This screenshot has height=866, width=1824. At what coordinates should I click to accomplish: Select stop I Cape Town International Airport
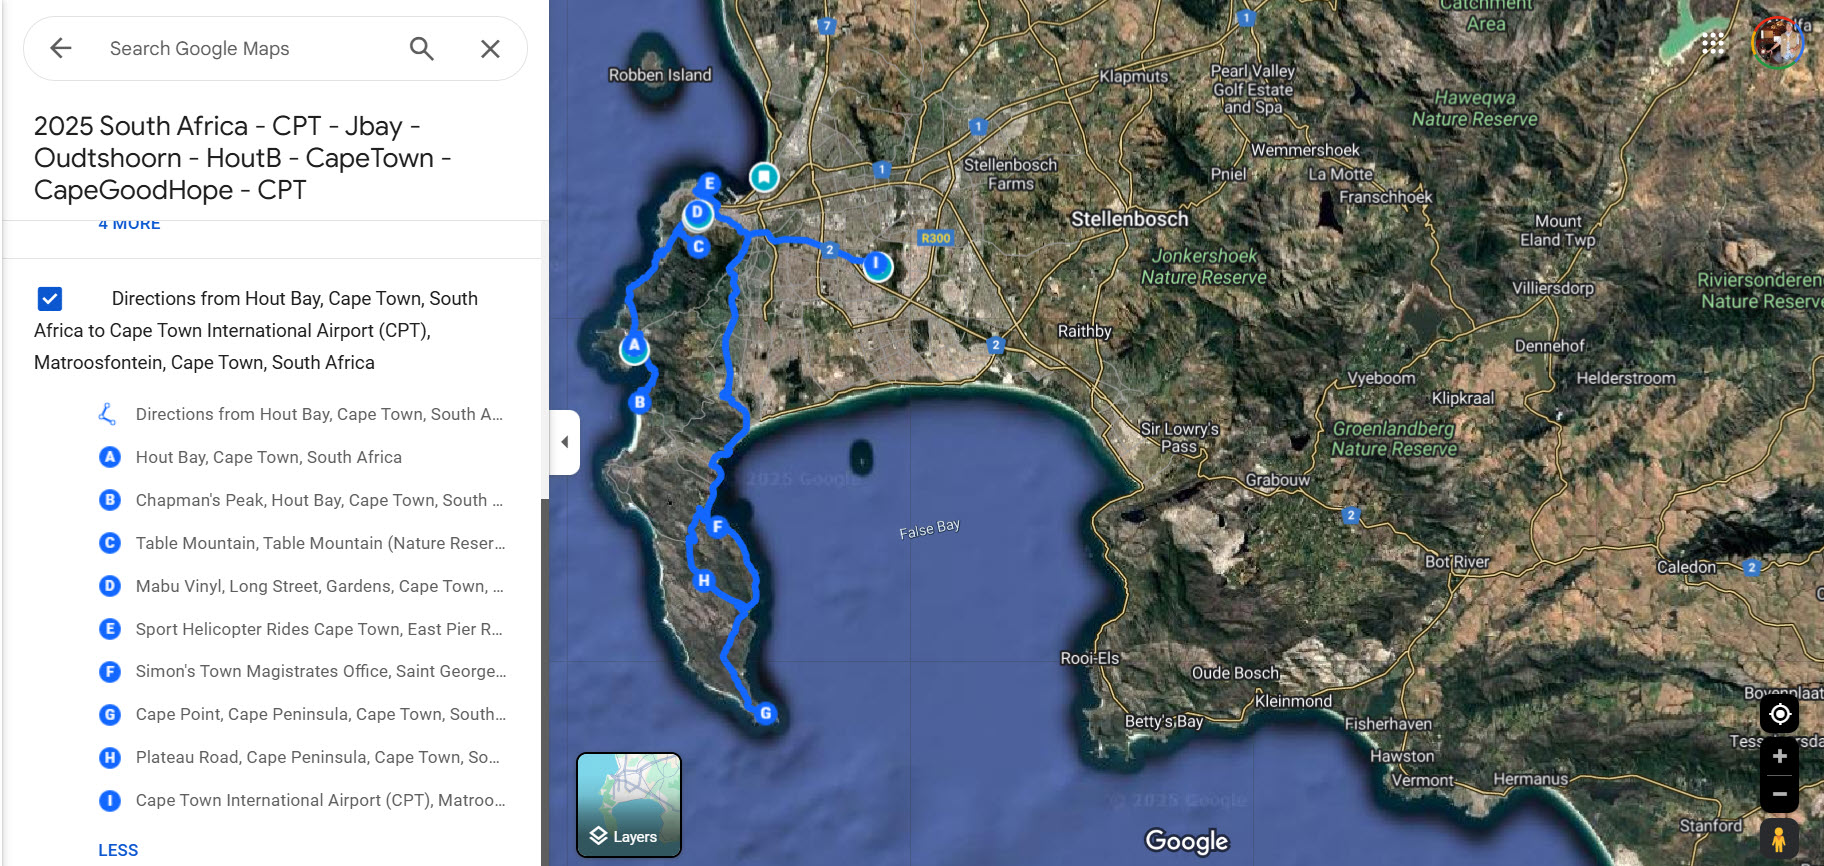[x=300, y=800]
